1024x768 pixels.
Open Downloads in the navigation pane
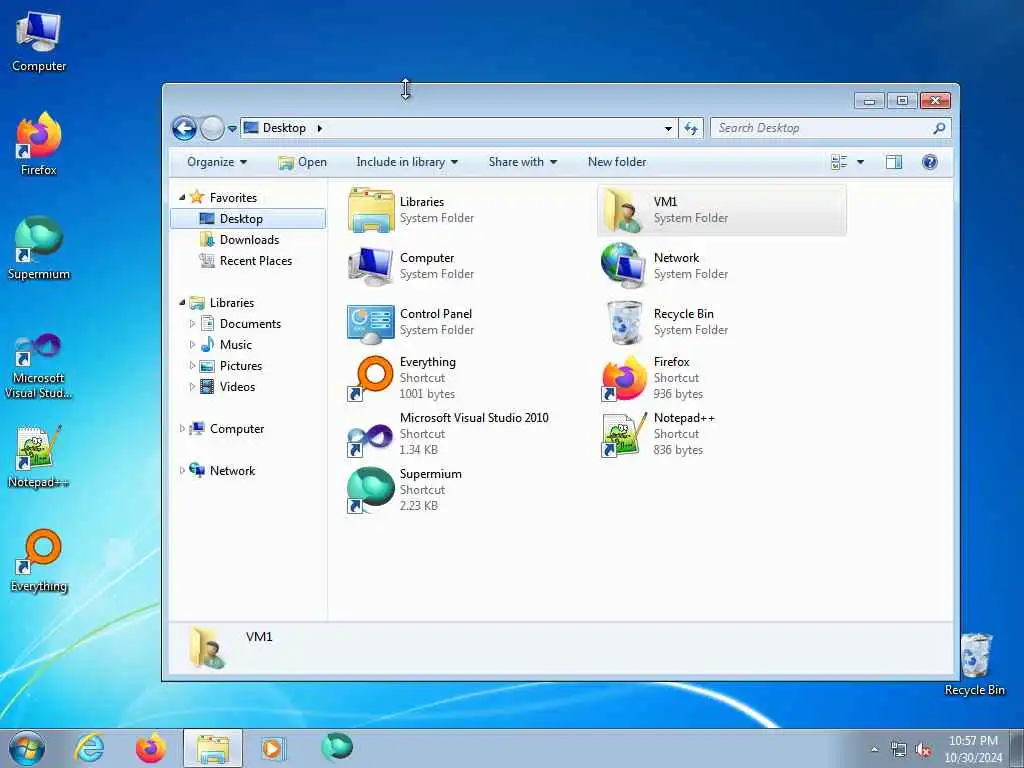[x=249, y=240]
